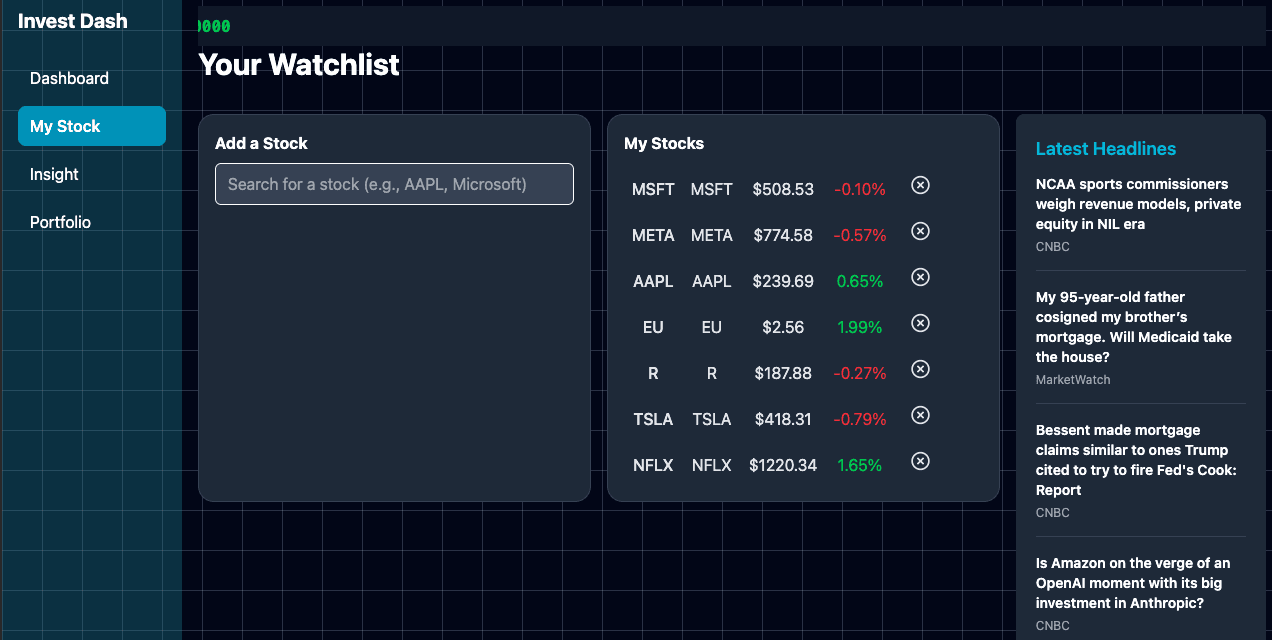Image resolution: width=1272 pixels, height=640 pixels.
Task: Click the remove icon for AAPL
Action: (x=921, y=277)
